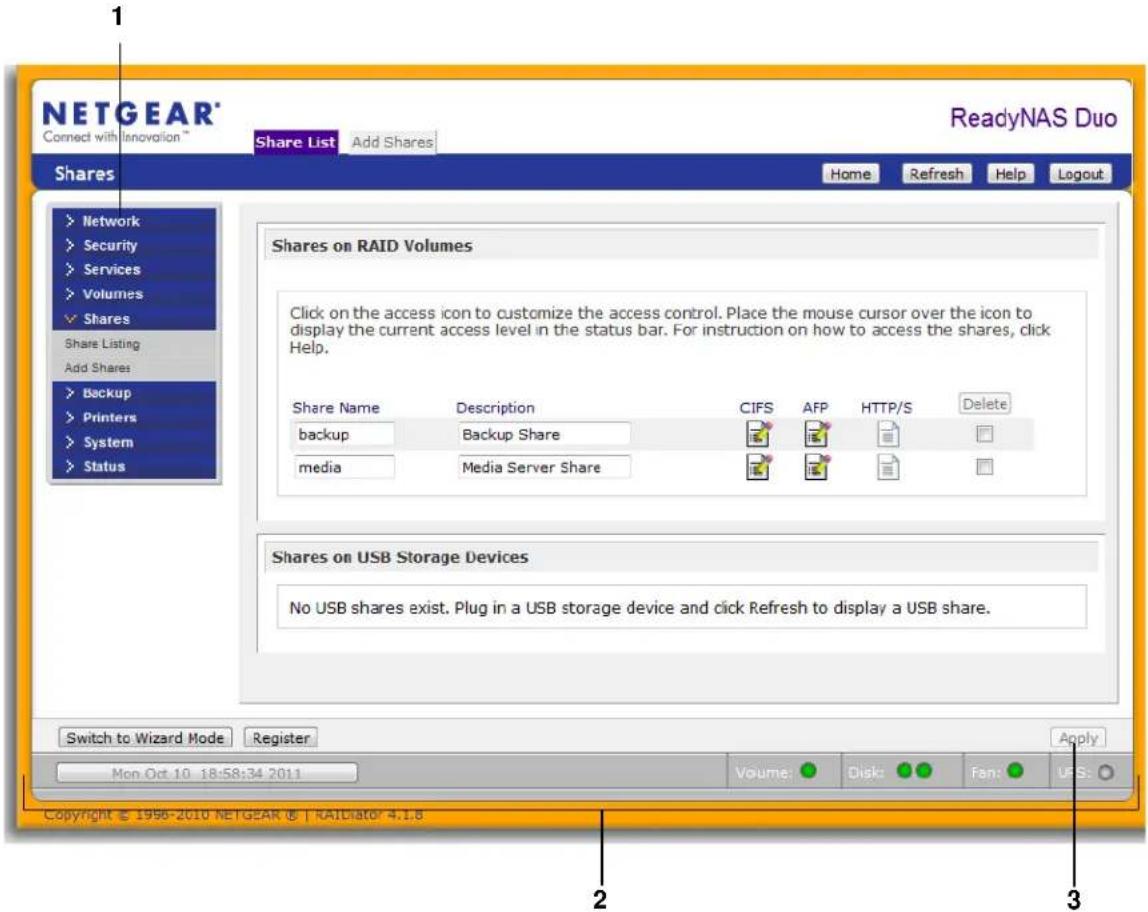Click the Shares on USB Storage Devices heading
Screen dimensions: 1148x912
click(400, 557)
